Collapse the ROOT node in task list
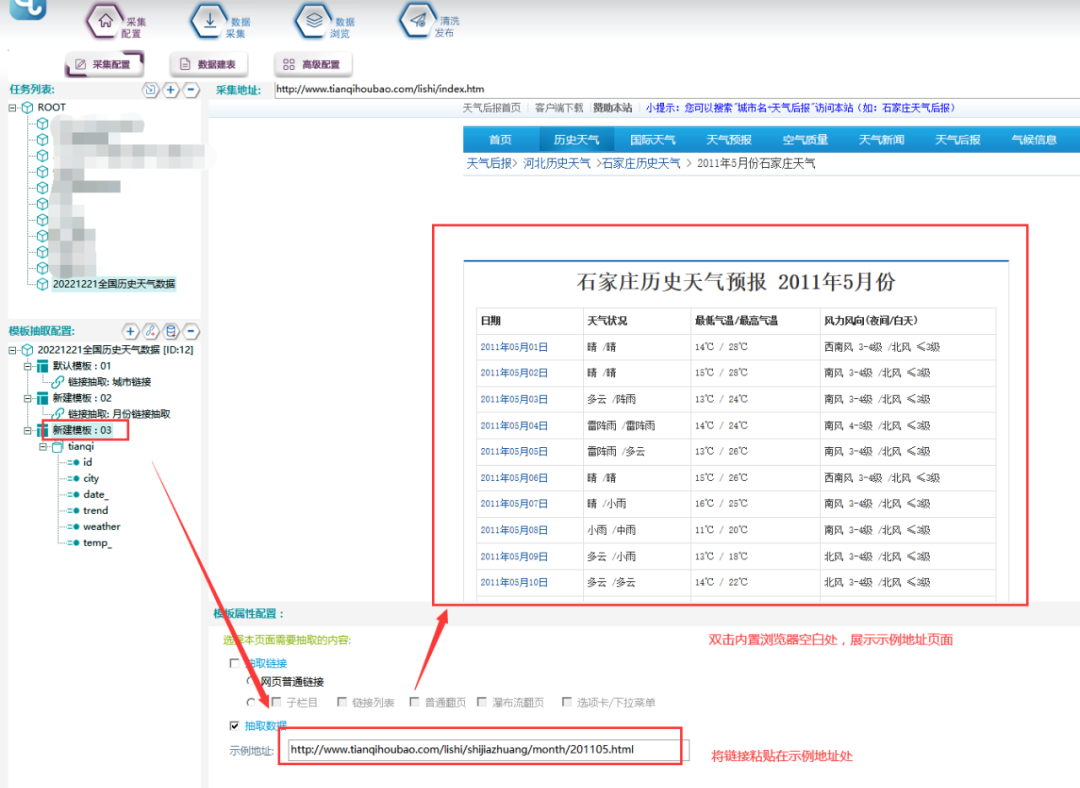This screenshot has height=788, width=1080. (x=12, y=107)
